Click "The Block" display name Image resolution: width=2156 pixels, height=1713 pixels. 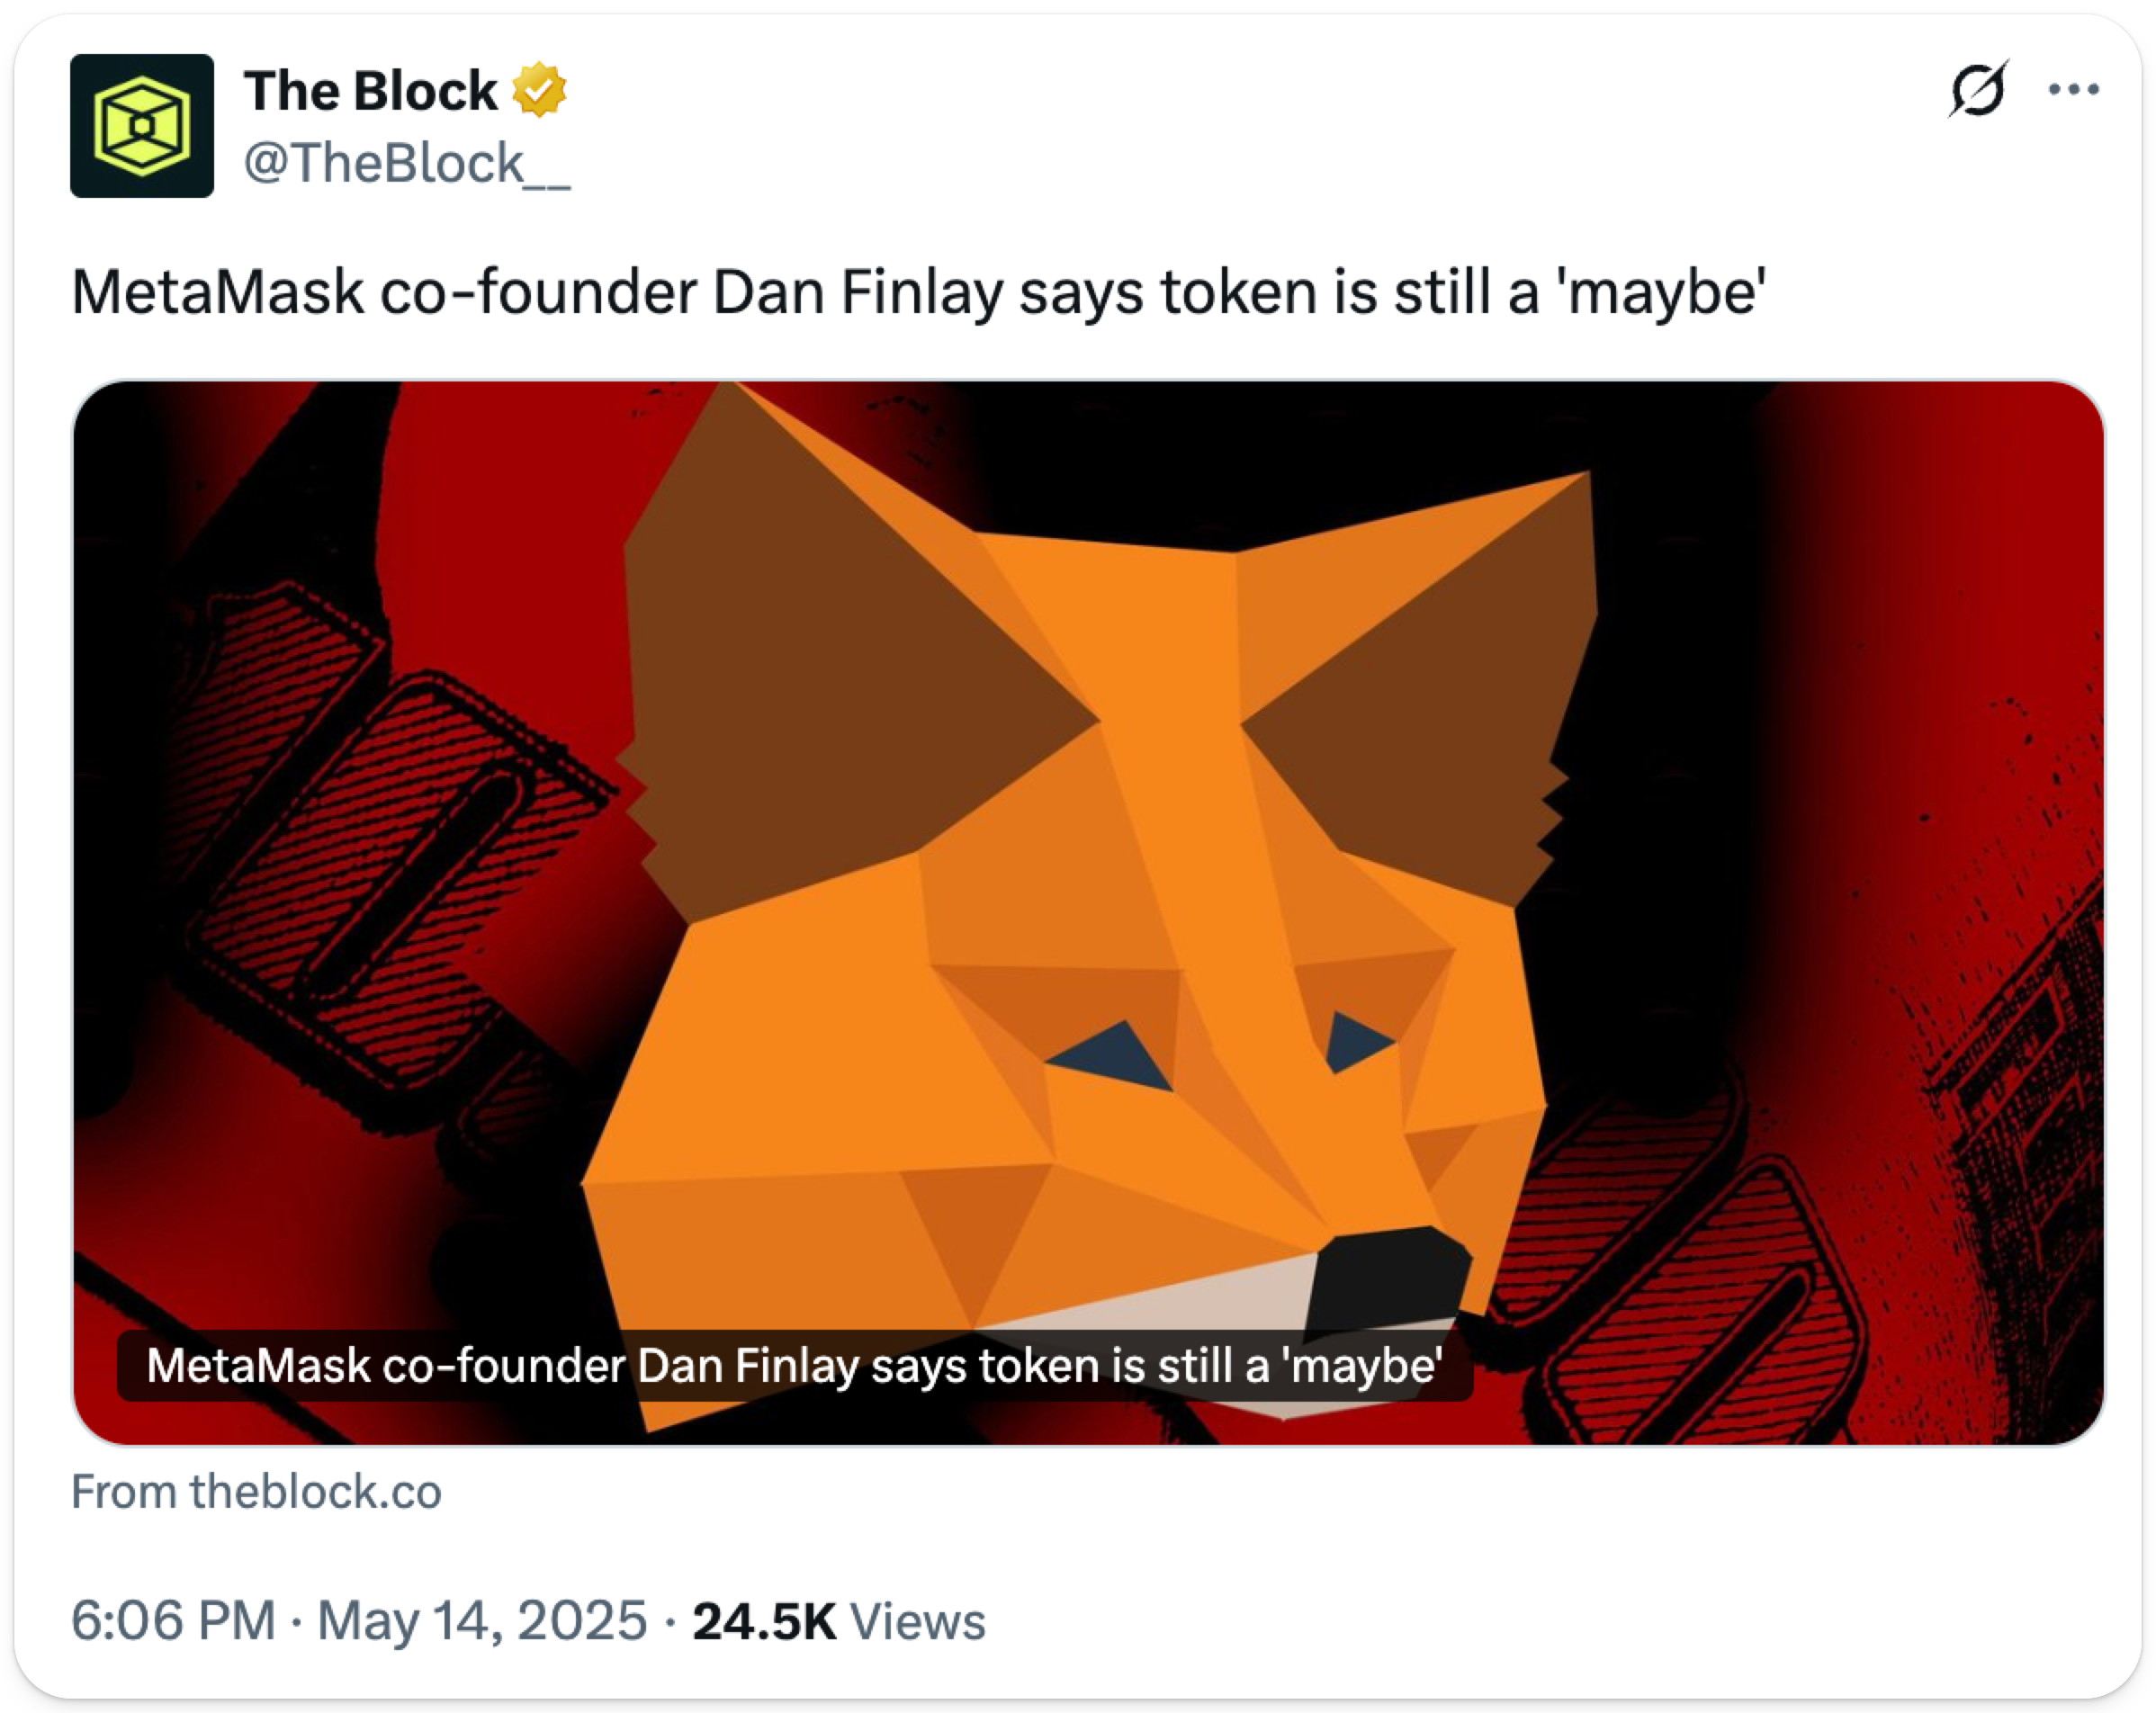[x=370, y=91]
